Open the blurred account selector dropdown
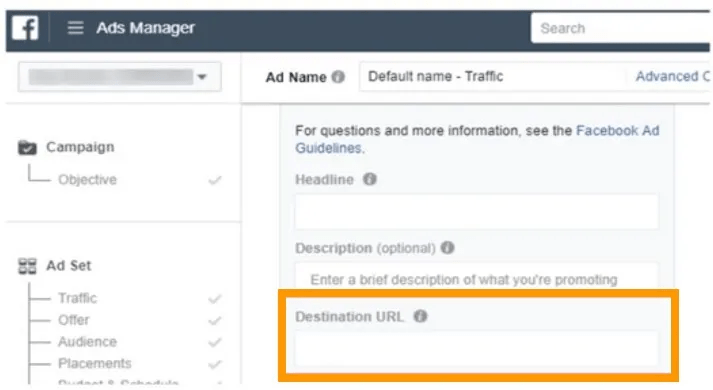The height and width of the screenshot is (390, 713). point(120,77)
